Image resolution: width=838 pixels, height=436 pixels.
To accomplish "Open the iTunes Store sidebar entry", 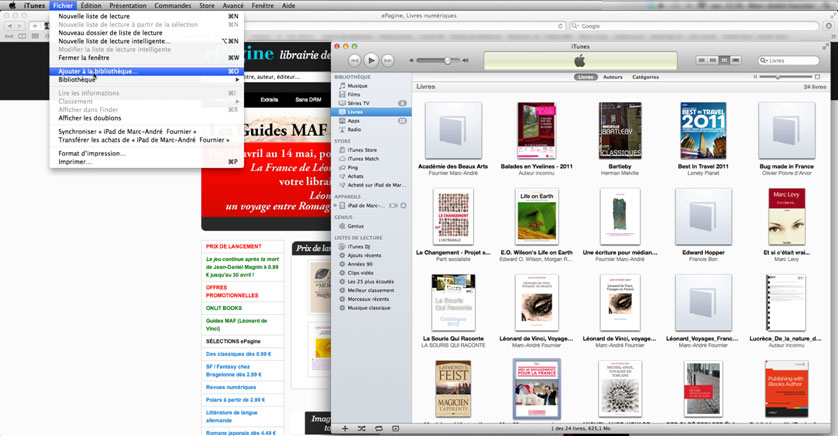I will click(x=362, y=150).
